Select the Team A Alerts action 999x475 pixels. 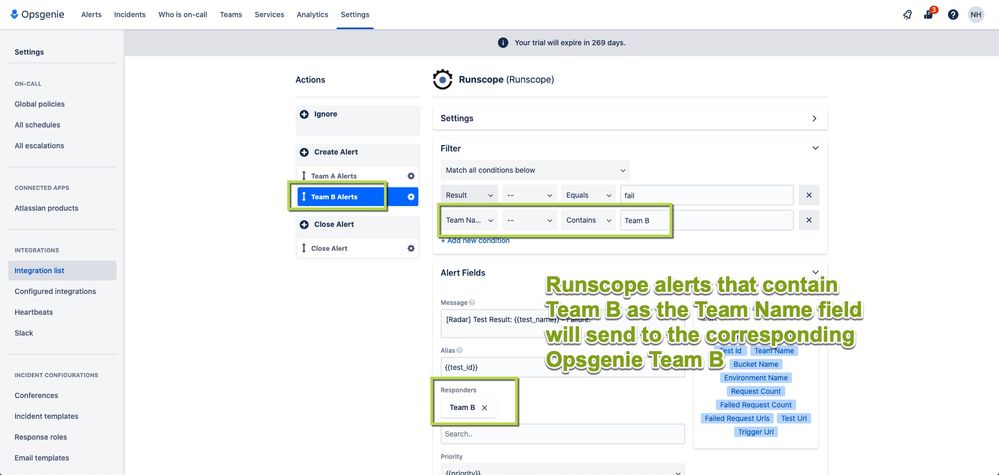357,176
